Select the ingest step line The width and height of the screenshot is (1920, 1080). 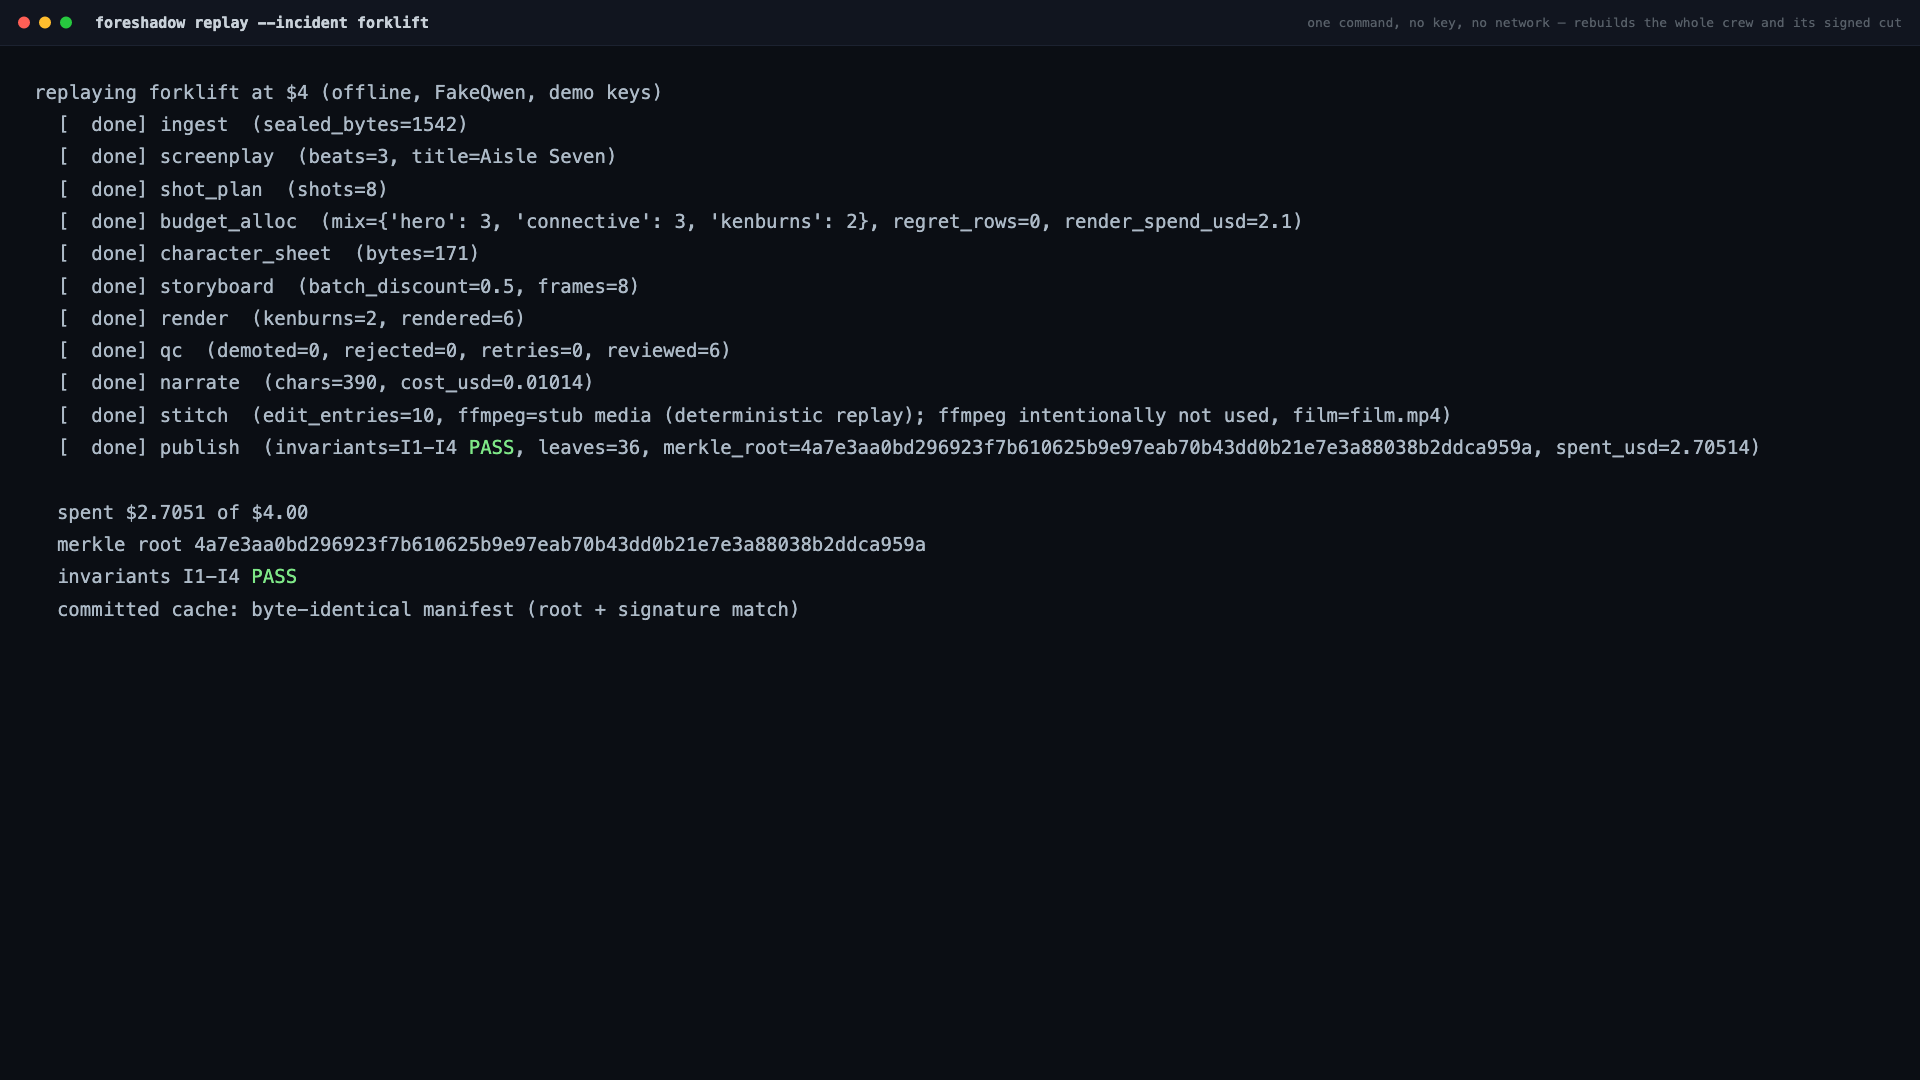coord(263,124)
